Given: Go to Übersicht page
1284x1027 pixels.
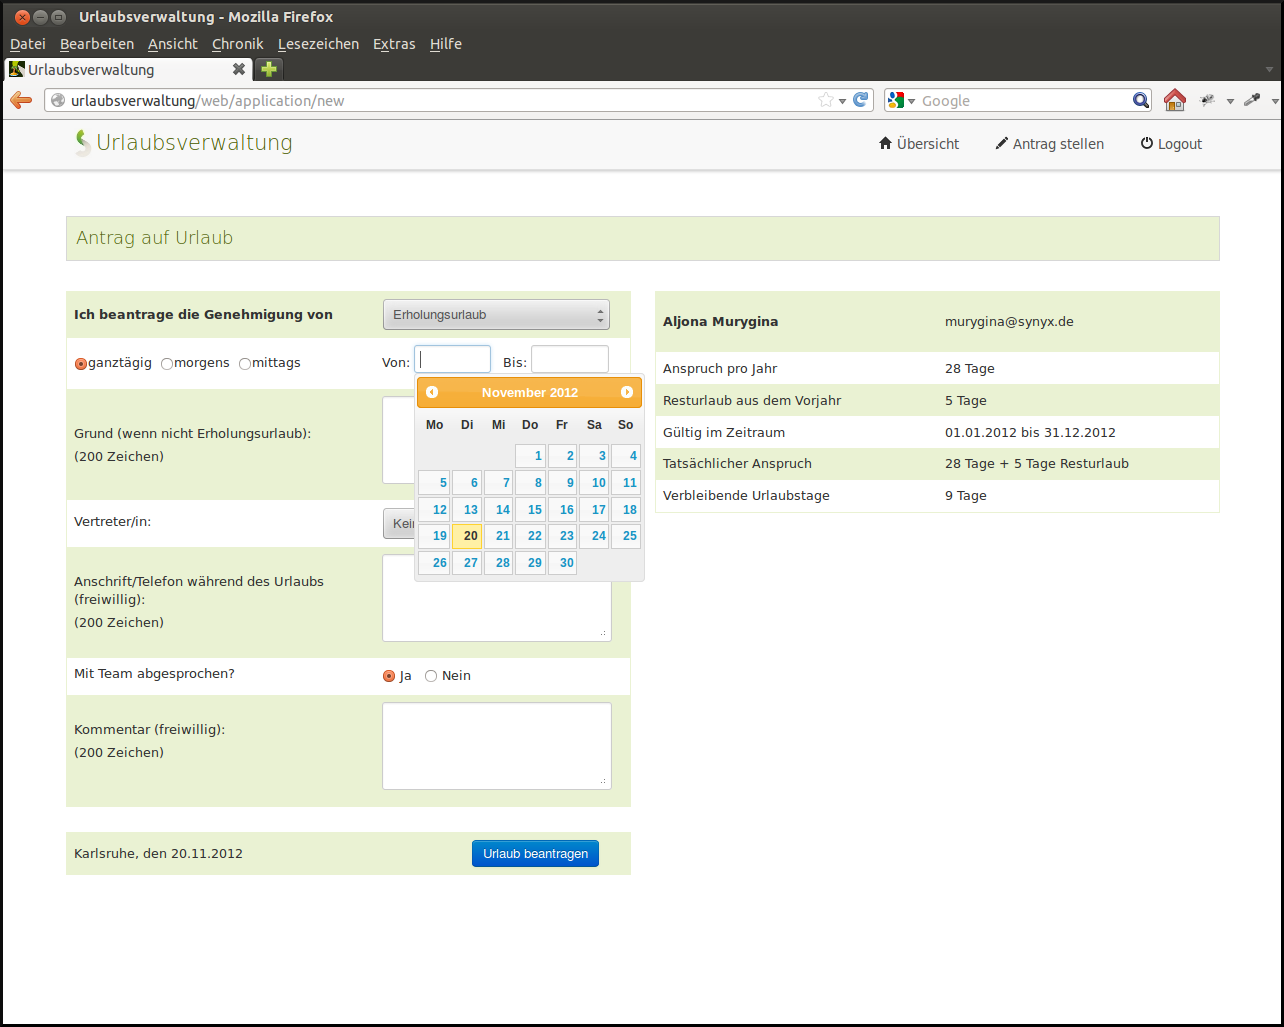Looking at the screenshot, I should click(x=919, y=144).
